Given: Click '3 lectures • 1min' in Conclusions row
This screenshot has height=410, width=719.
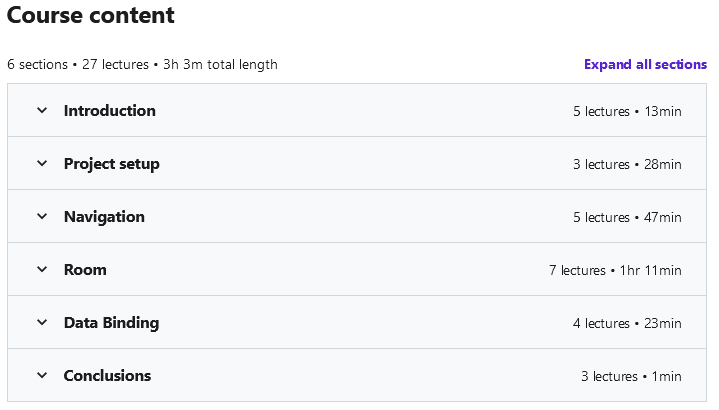Looking at the screenshot, I should coord(631,376).
